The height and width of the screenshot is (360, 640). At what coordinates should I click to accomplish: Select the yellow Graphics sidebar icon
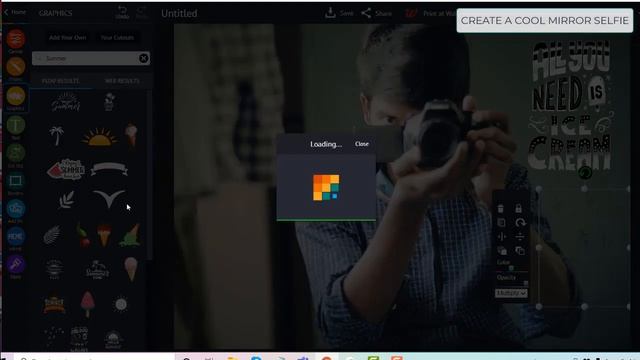click(x=16, y=96)
